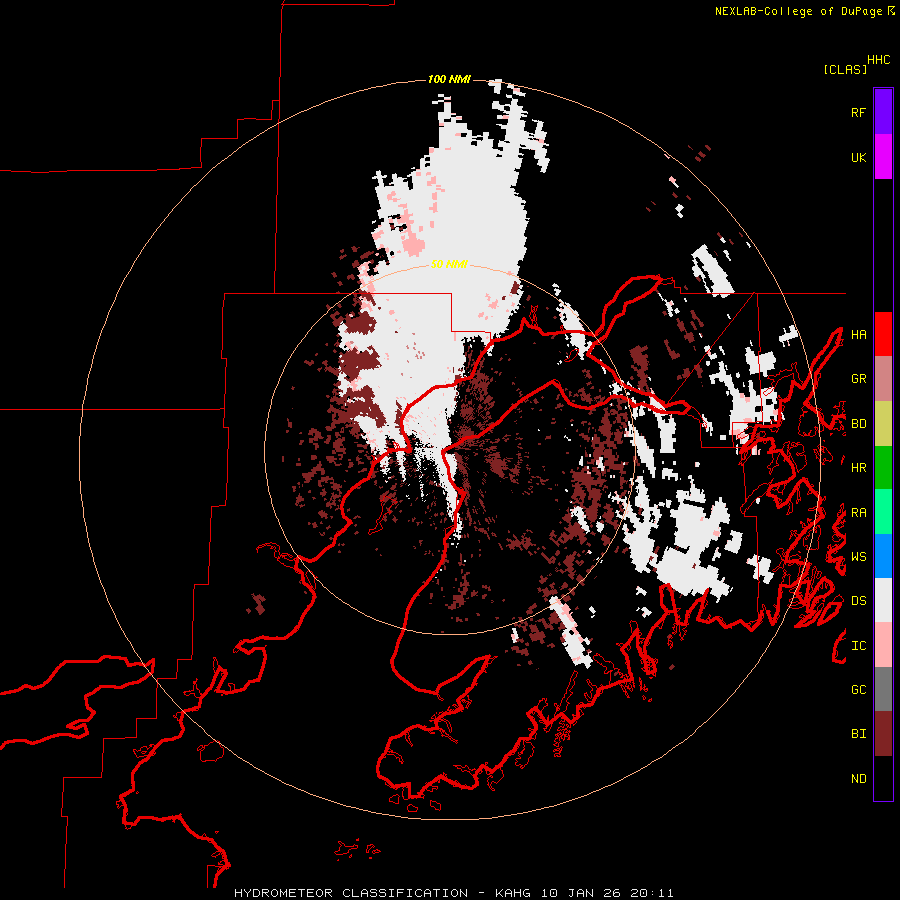Click the GC legend label
Image resolution: width=900 pixels, height=900 pixels.
pos(858,690)
